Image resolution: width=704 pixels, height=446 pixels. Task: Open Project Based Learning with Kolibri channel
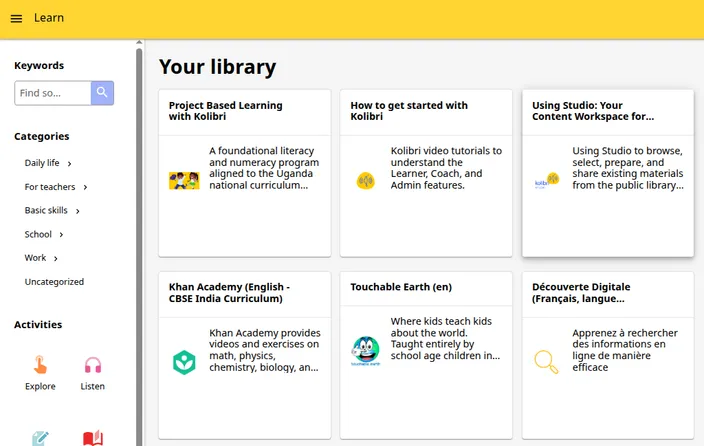[x=245, y=173]
